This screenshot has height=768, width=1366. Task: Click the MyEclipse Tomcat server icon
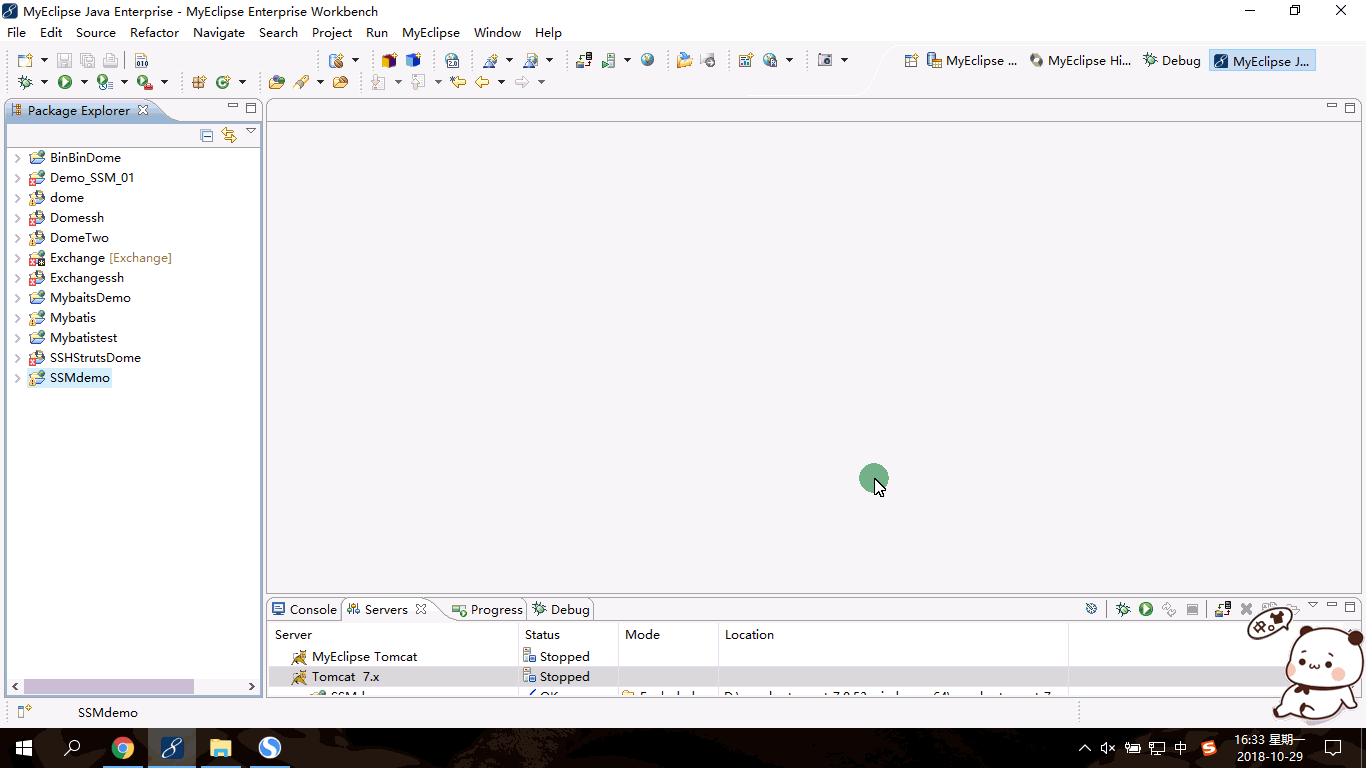(x=299, y=657)
